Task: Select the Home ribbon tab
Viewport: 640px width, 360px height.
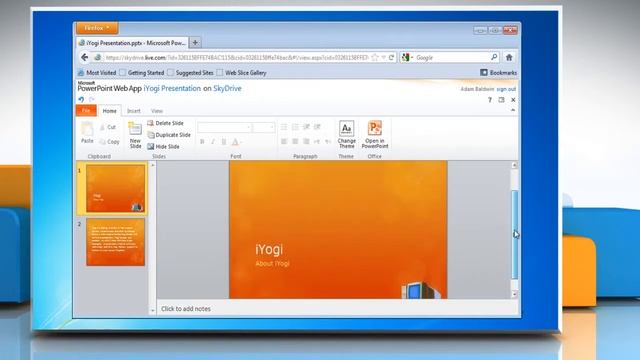Action: [109, 111]
